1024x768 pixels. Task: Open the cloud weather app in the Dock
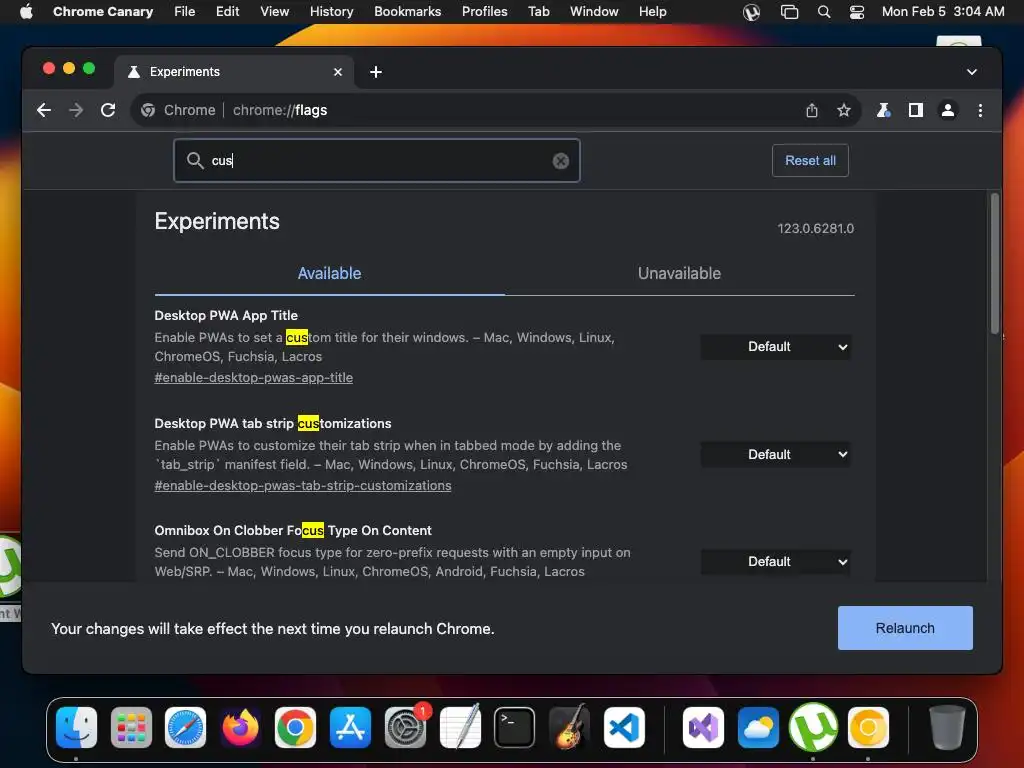(758, 727)
